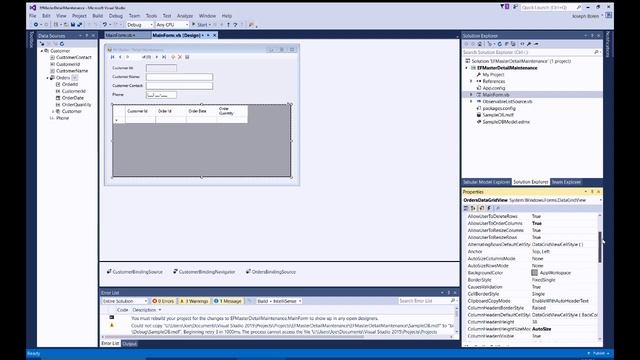
Task: Click the Search Solution Explorer field
Action: tap(532, 52)
